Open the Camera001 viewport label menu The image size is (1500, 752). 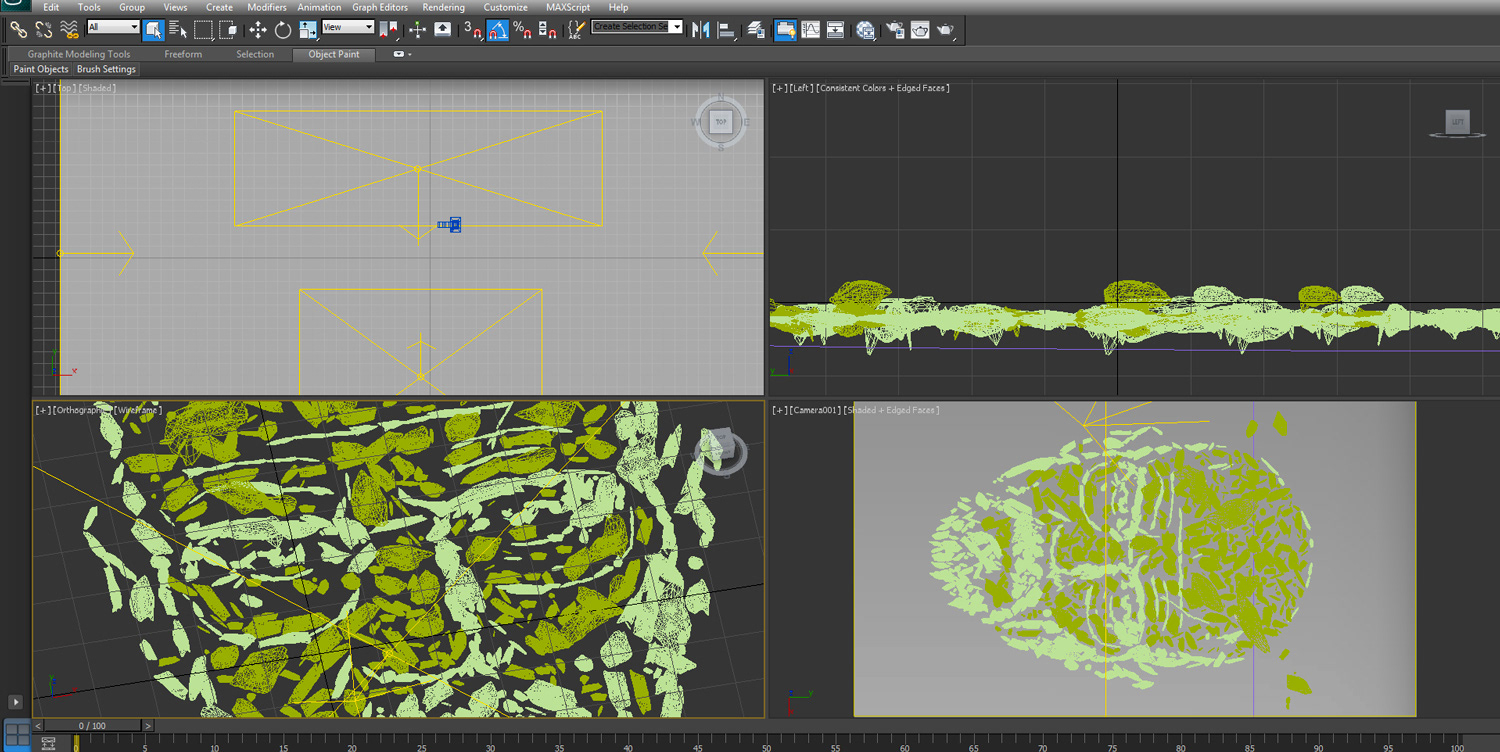coord(816,410)
